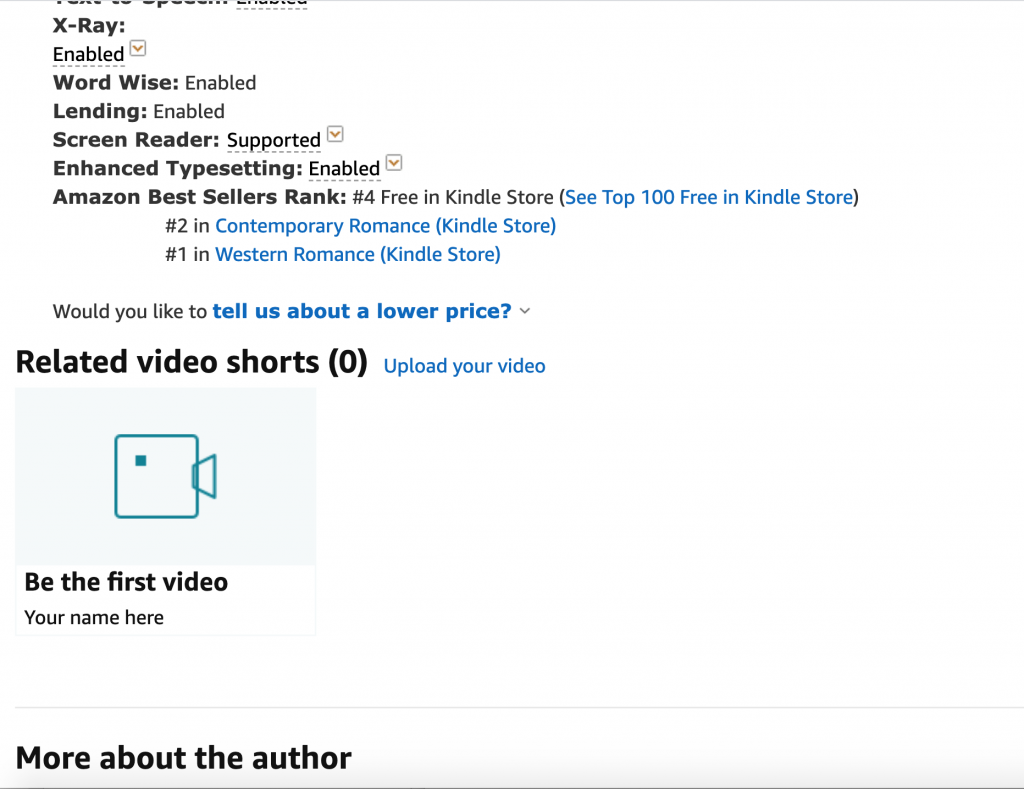Click the underlined Supported text for Screen Reader
This screenshot has width=1024, height=789.
pos(273,140)
